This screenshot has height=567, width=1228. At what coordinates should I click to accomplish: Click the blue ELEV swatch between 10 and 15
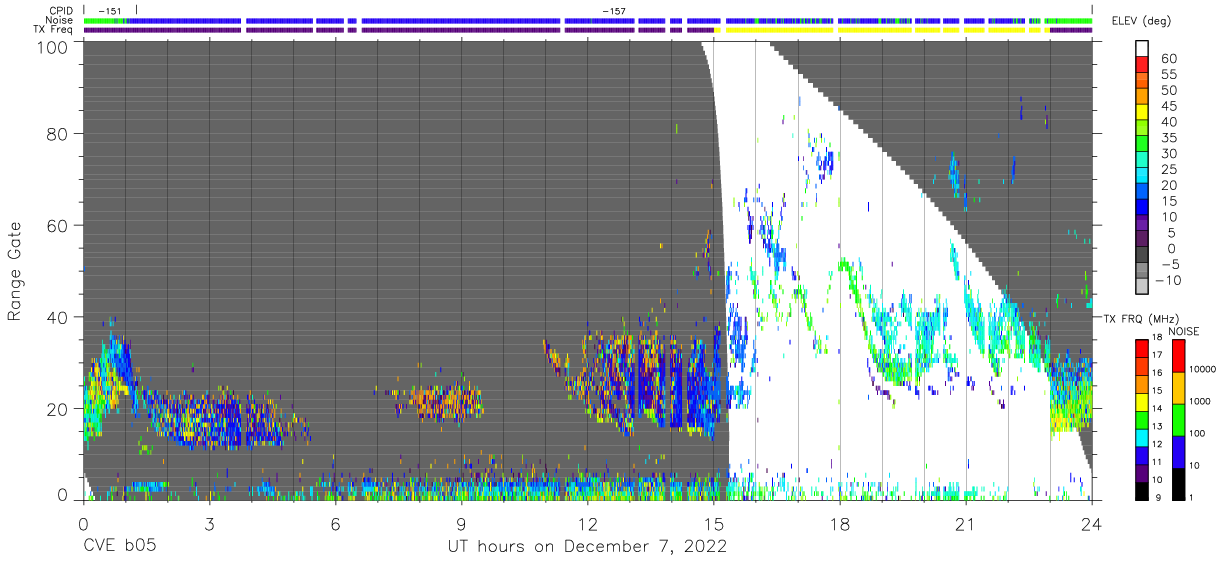(x=1144, y=209)
